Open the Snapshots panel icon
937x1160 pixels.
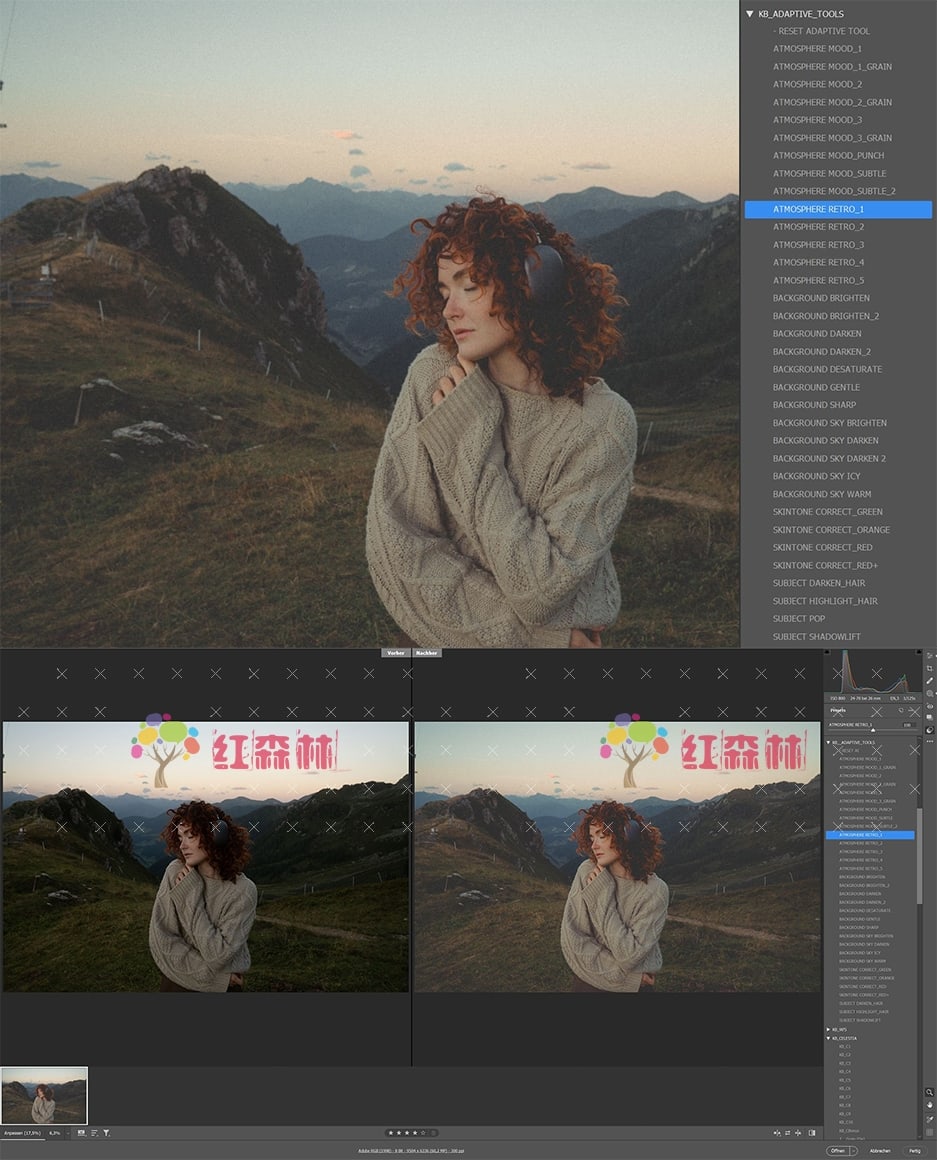(x=930, y=718)
